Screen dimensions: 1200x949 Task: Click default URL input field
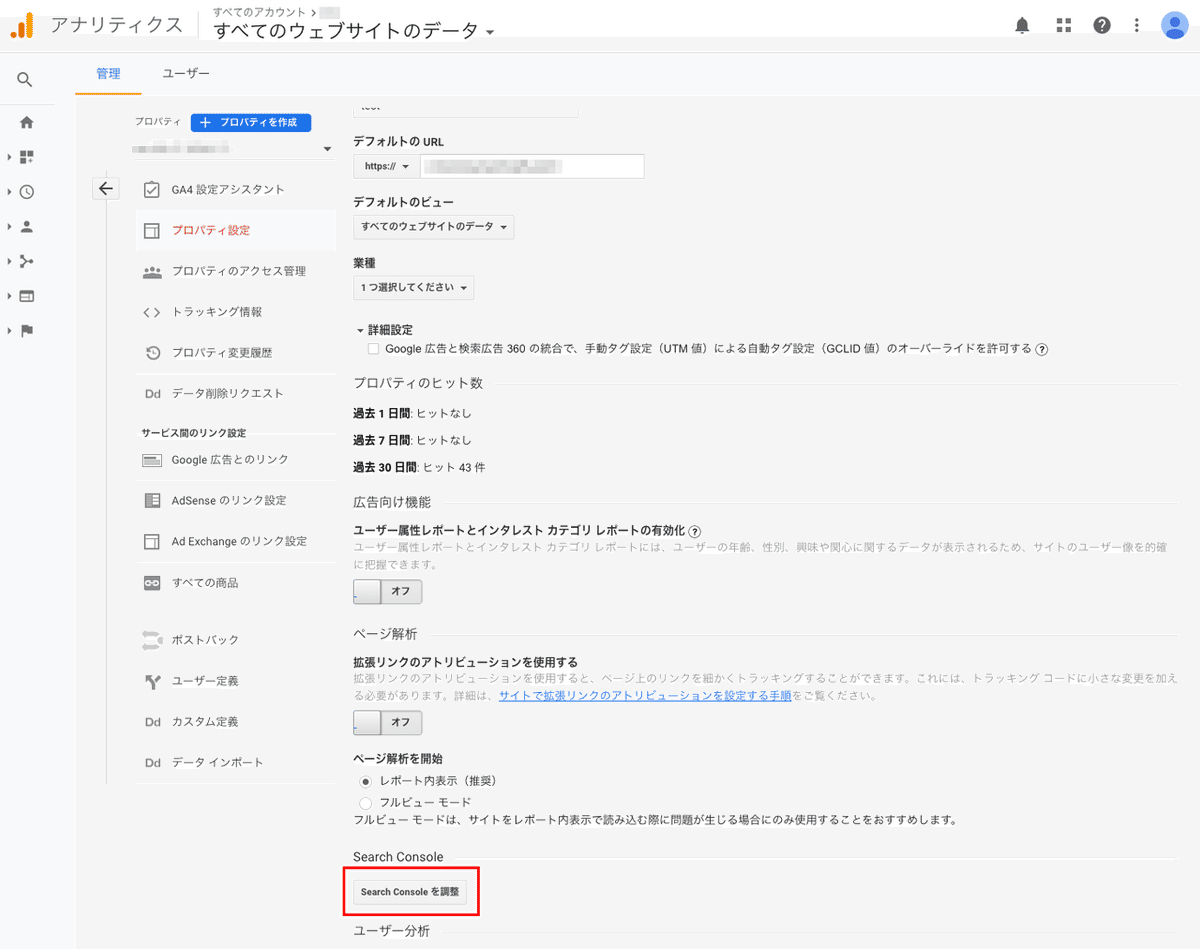click(x=532, y=166)
